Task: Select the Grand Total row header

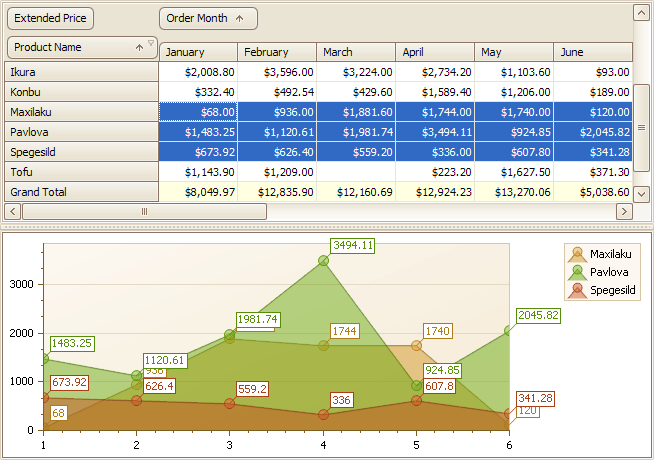Action: click(x=82, y=192)
